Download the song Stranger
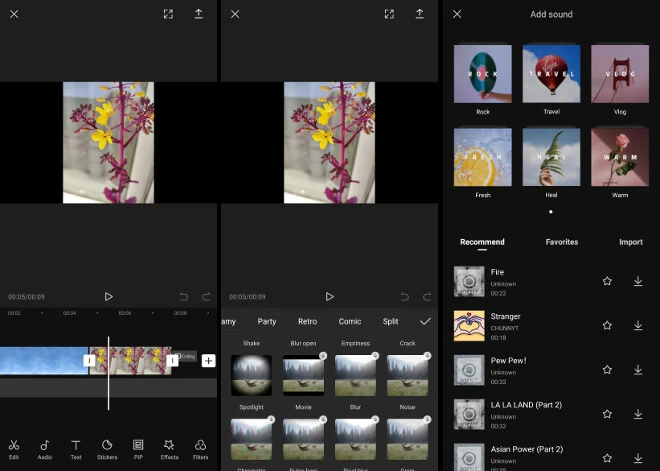Screen dimensions: 660x471 point(638,325)
